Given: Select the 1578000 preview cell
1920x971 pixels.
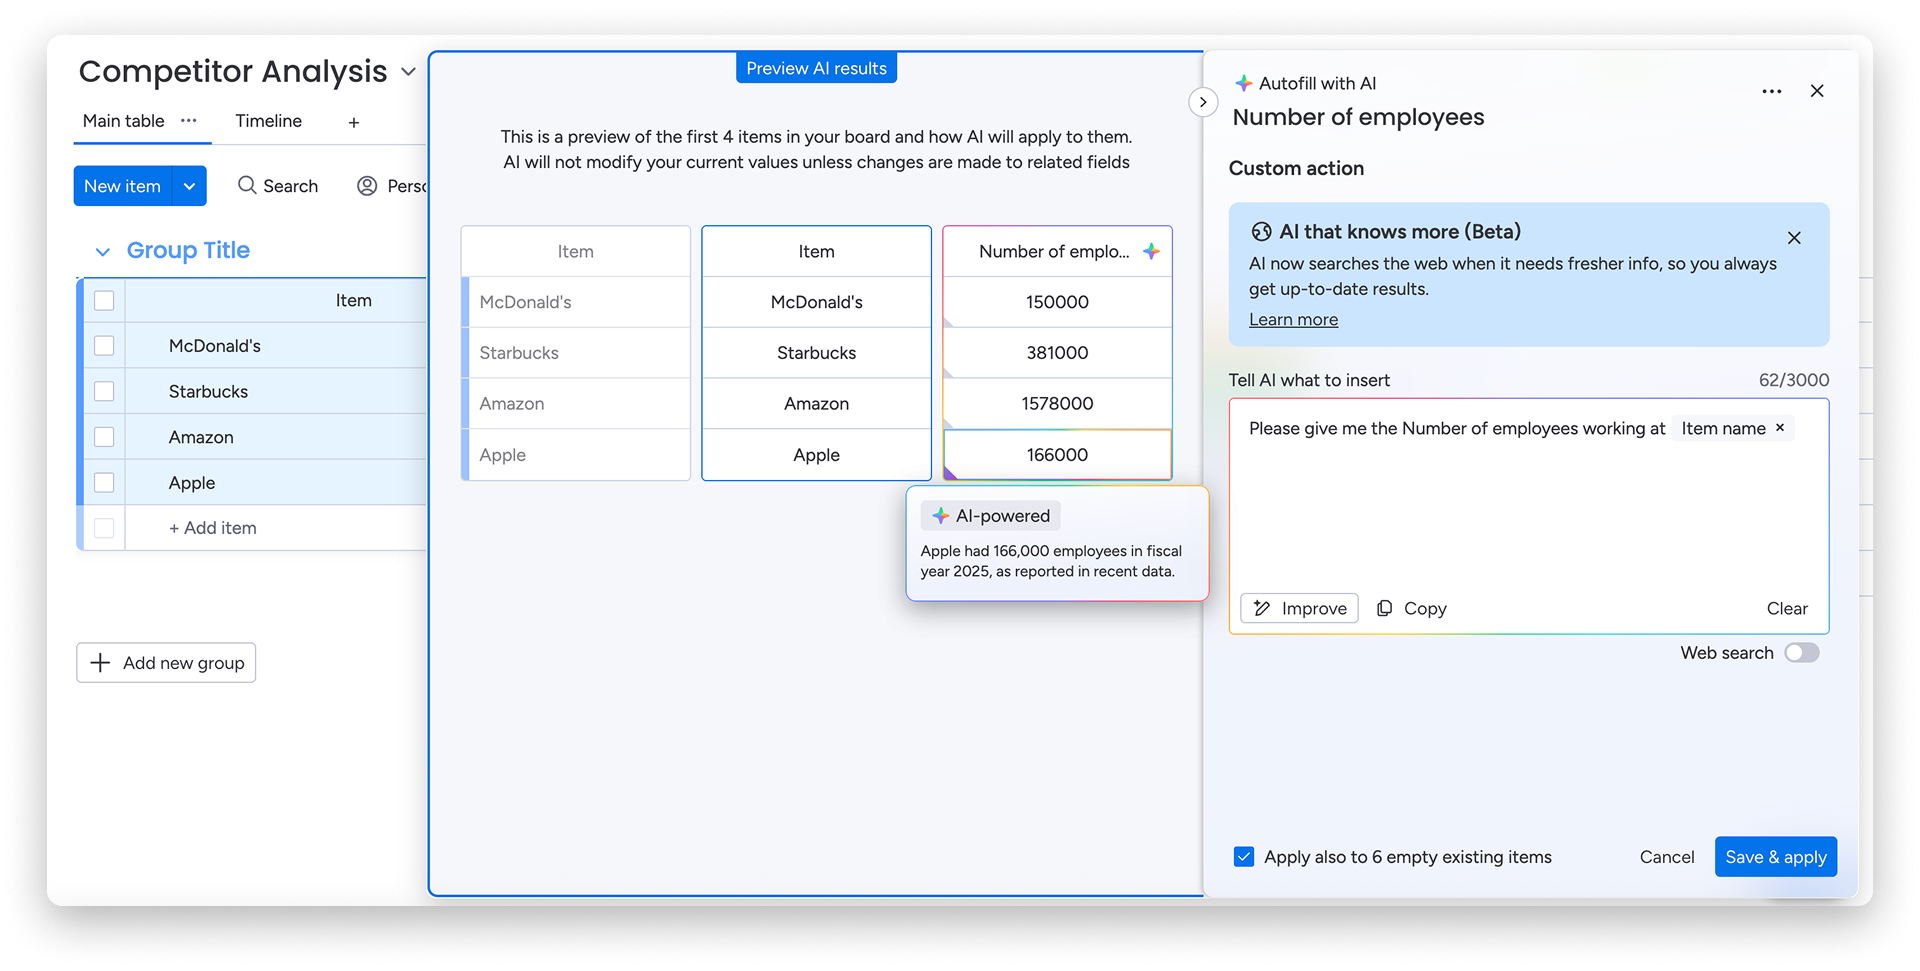Looking at the screenshot, I should click(x=1057, y=404).
